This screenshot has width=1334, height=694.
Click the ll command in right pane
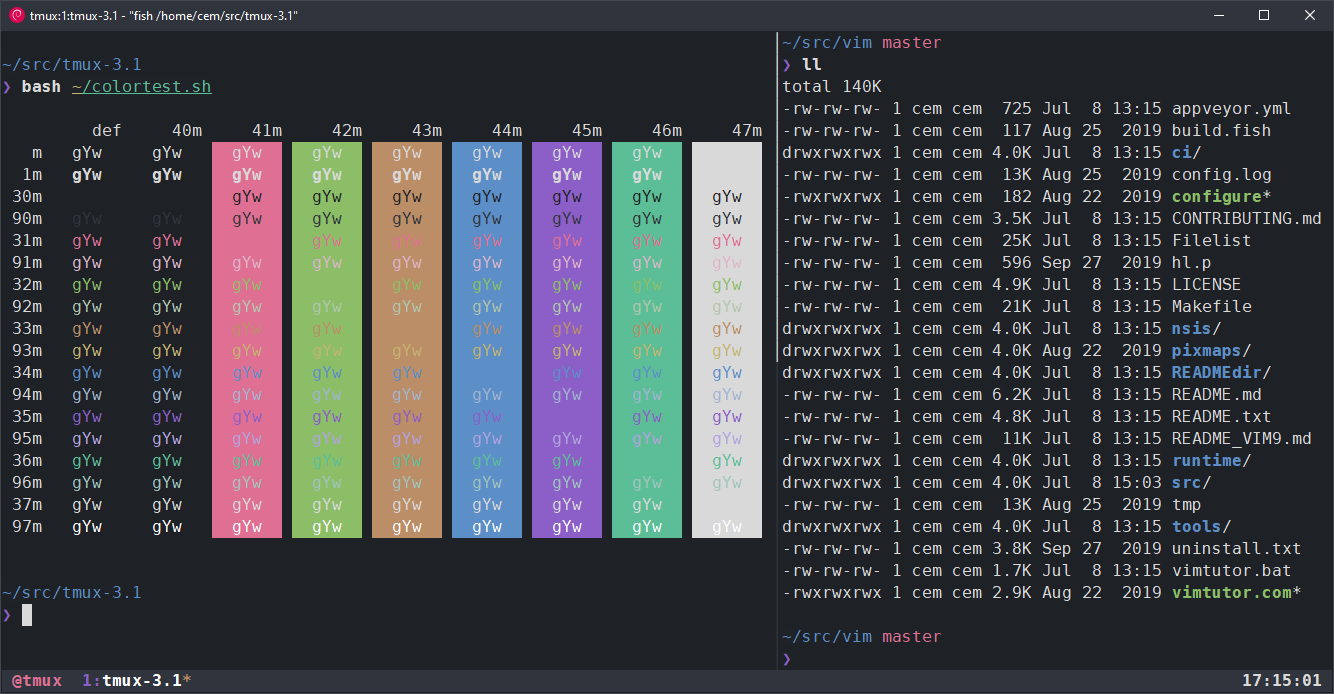[x=812, y=65]
